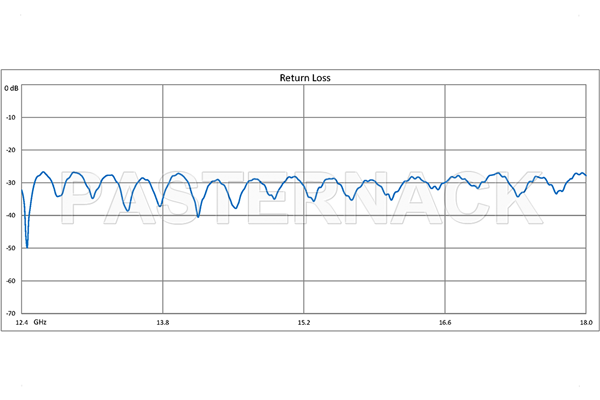Click the 16.6 x-axis label
Image resolution: width=600 pixels, height=400 pixels.
pos(445,323)
